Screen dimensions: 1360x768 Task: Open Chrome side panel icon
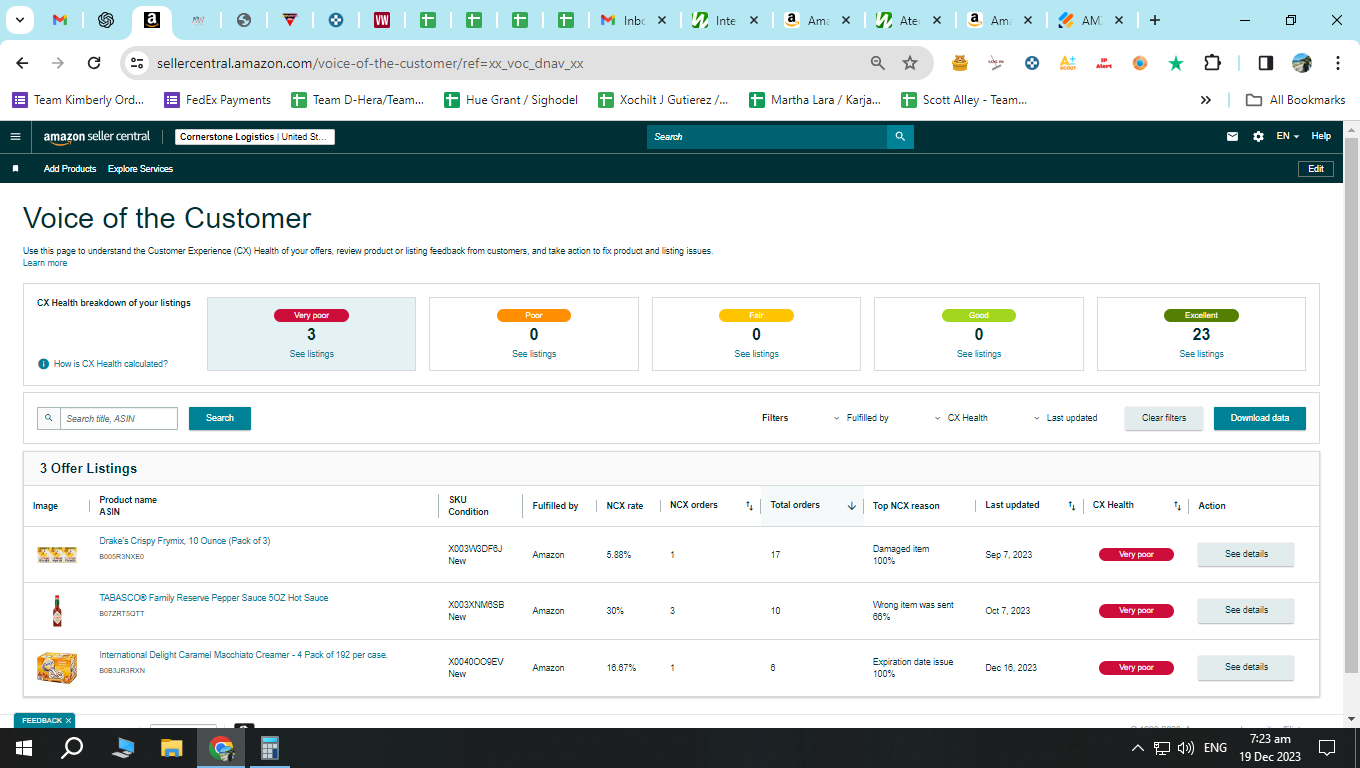click(x=1265, y=63)
